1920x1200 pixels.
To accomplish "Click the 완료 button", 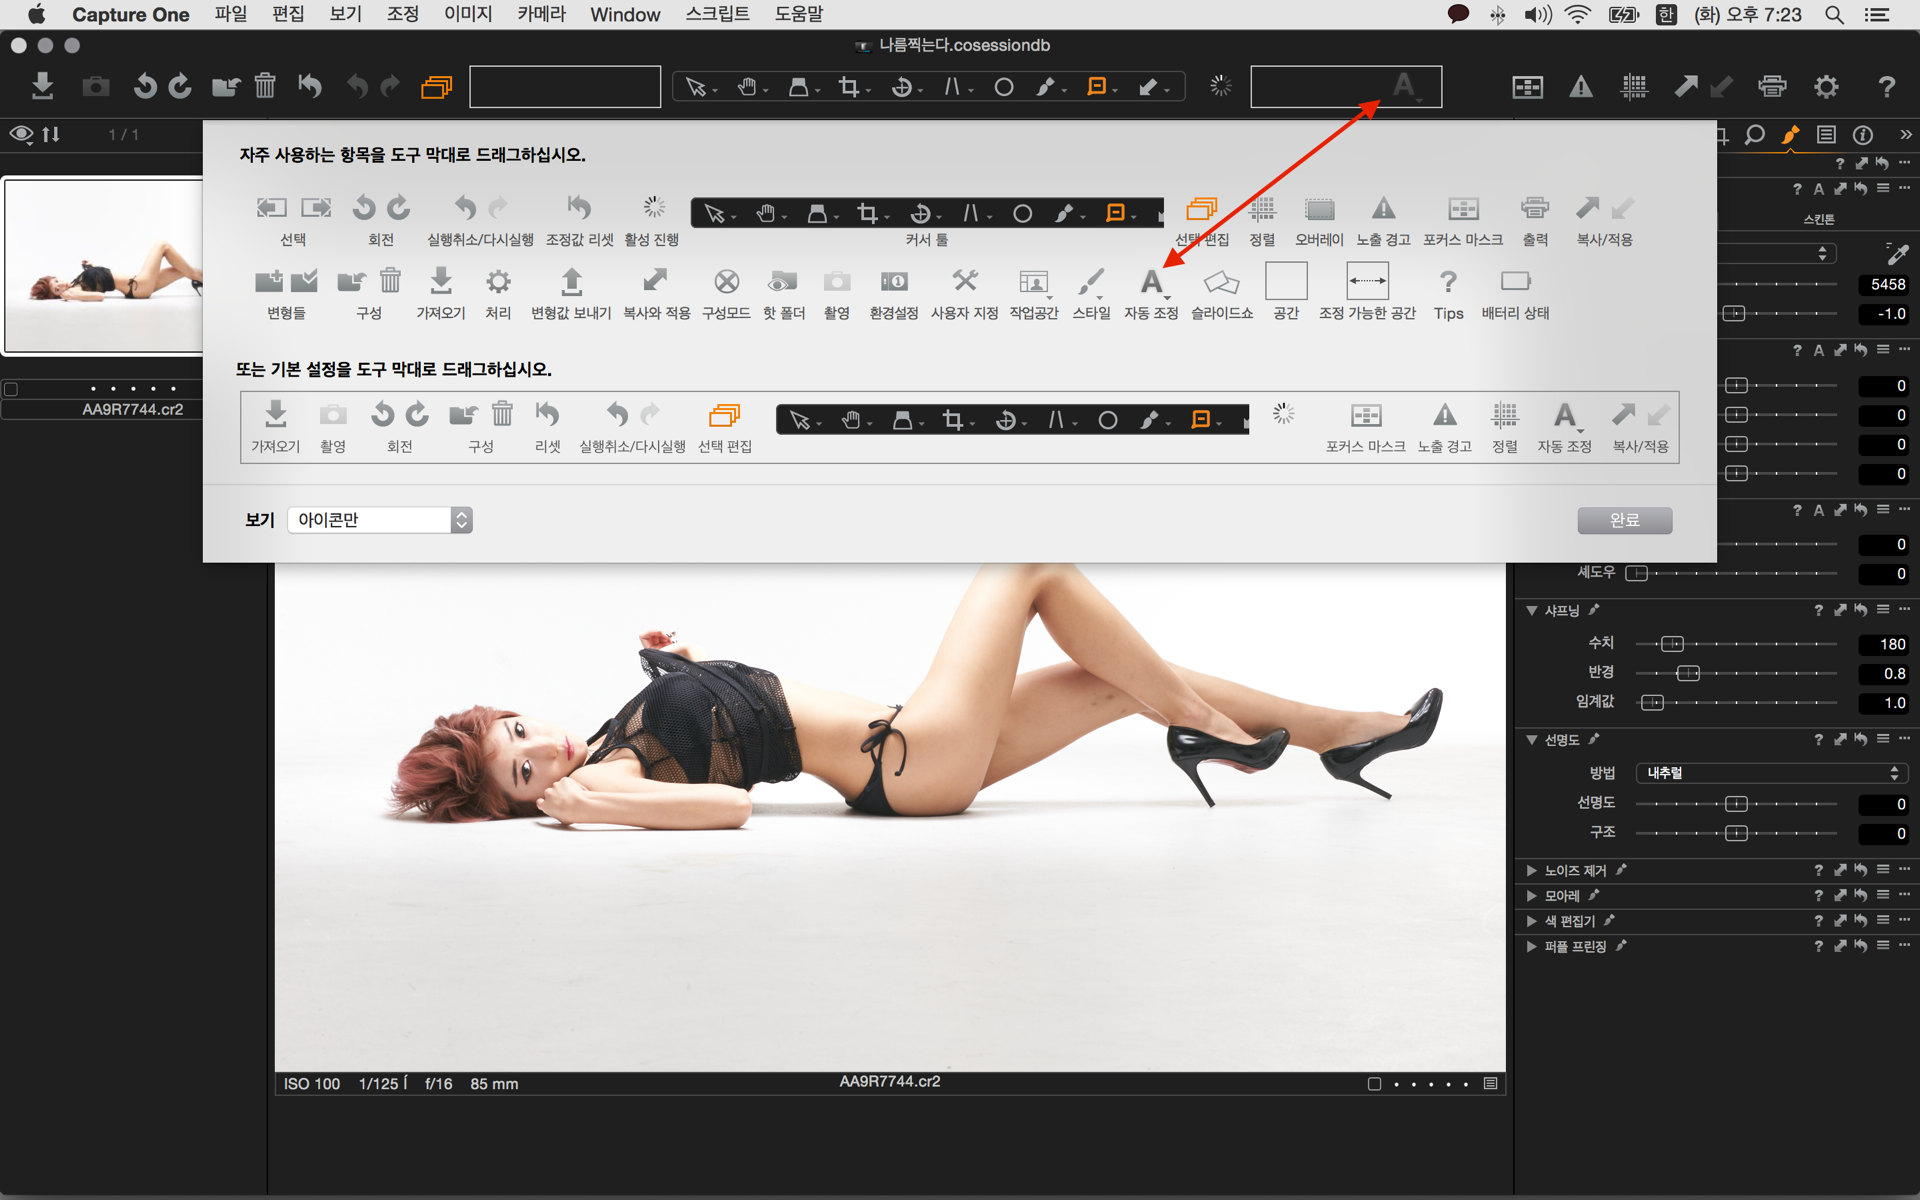I will coord(1624,520).
